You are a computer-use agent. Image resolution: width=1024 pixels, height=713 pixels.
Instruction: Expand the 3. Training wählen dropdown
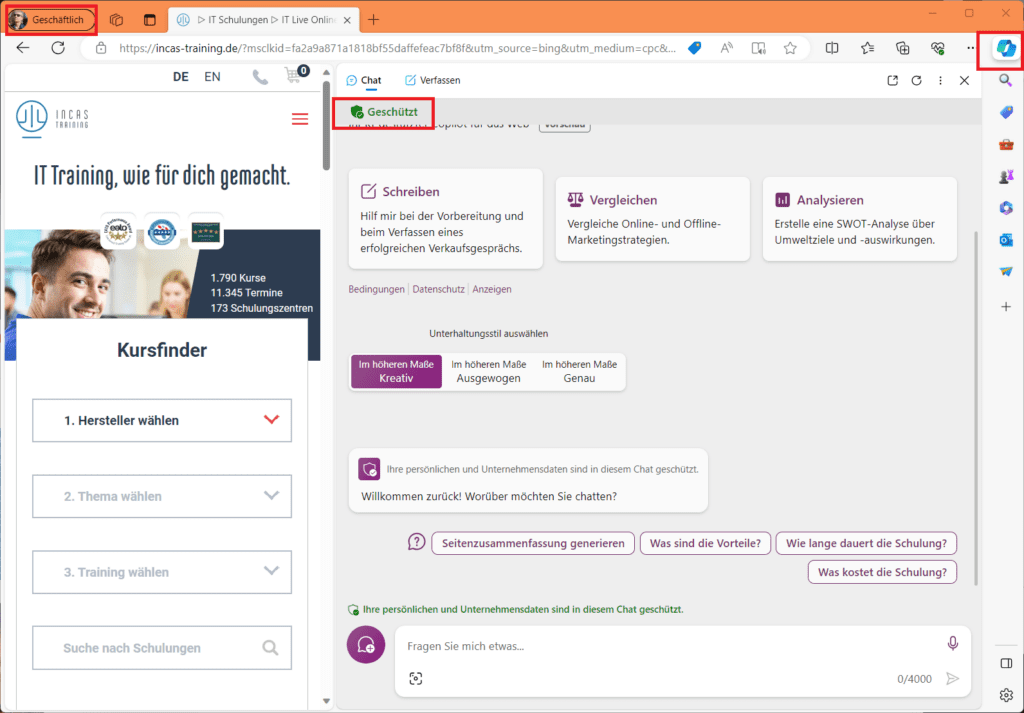[x=162, y=572]
